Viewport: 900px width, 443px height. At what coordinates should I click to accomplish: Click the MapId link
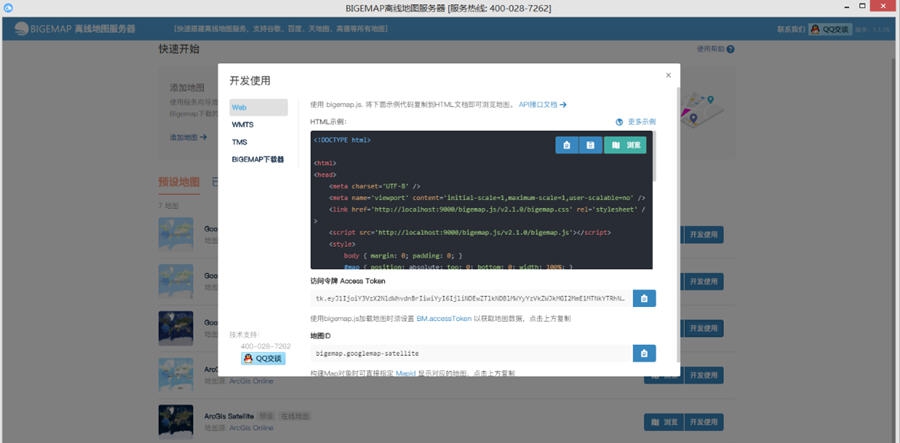(405, 373)
